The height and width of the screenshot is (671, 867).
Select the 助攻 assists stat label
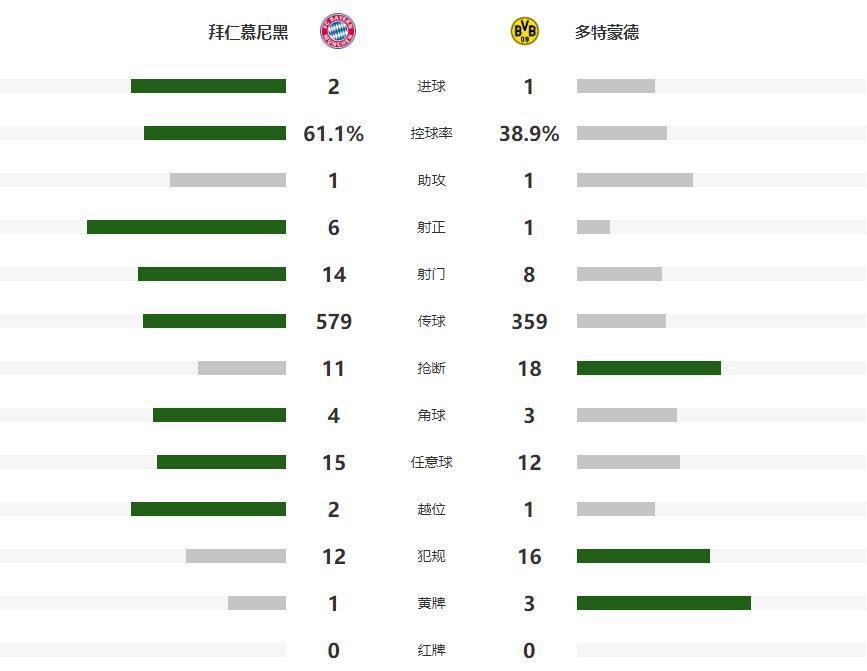point(431,180)
